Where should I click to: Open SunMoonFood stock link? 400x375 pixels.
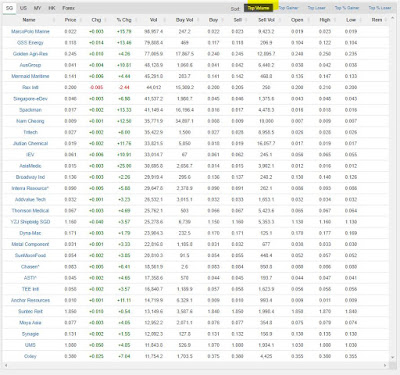click(x=30, y=255)
